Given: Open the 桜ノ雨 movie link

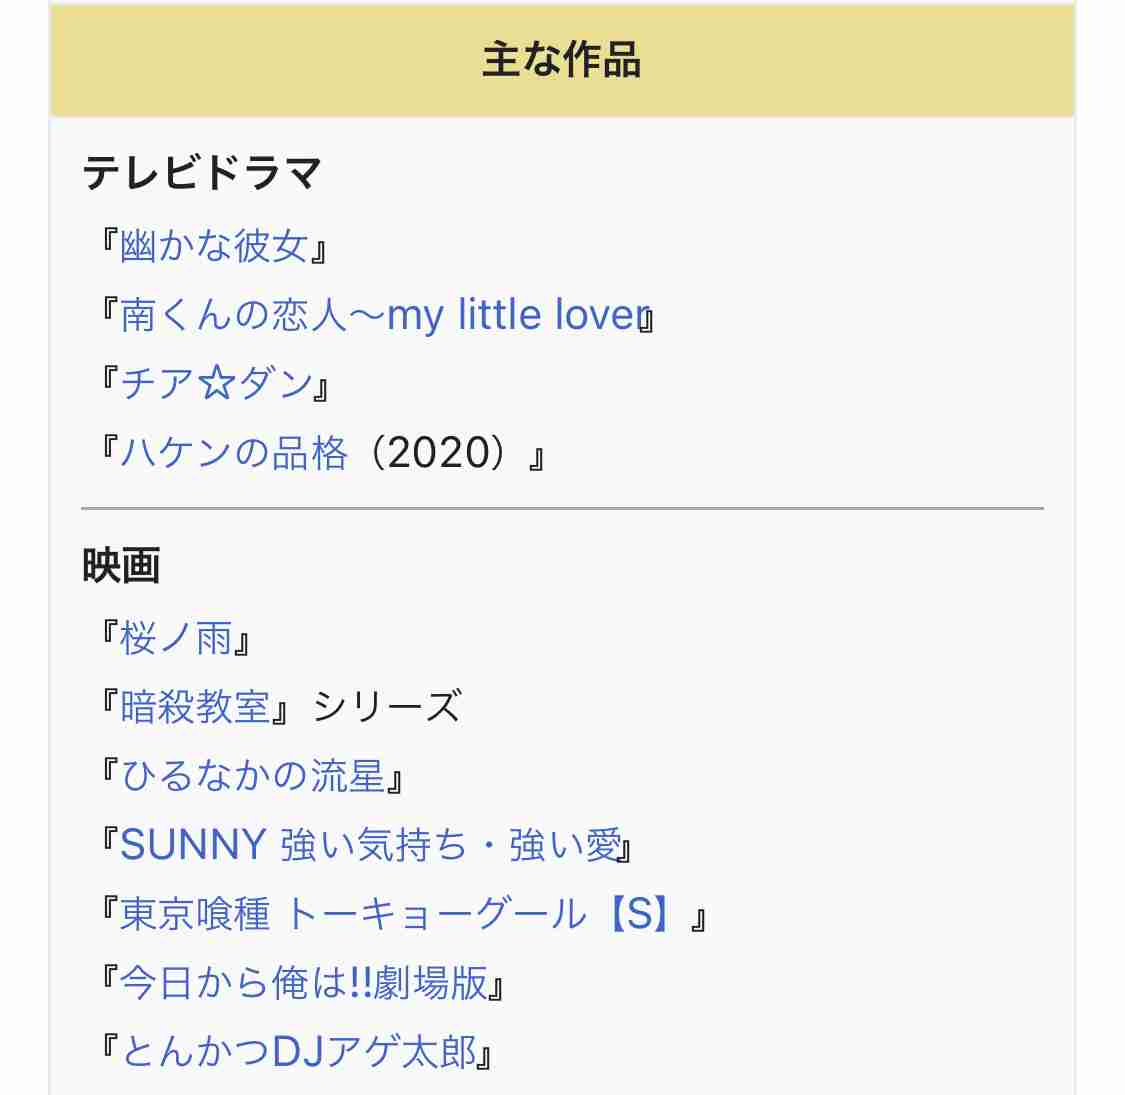Looking at the screenshot, I should click(x=176, y=639).
